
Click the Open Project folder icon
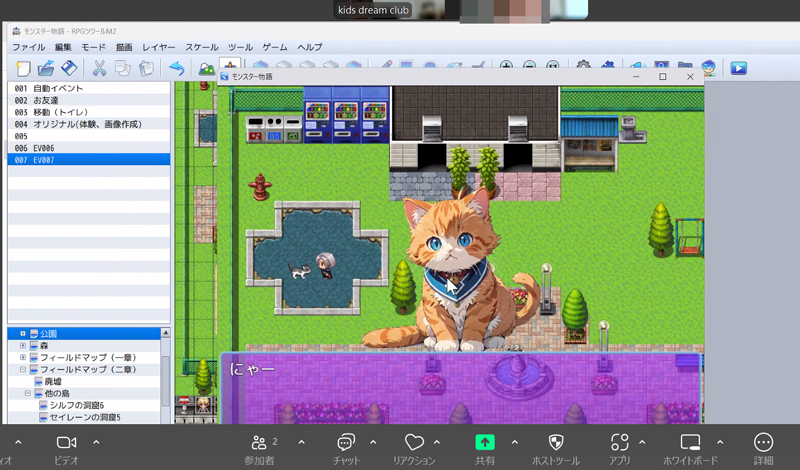(46, 68)
